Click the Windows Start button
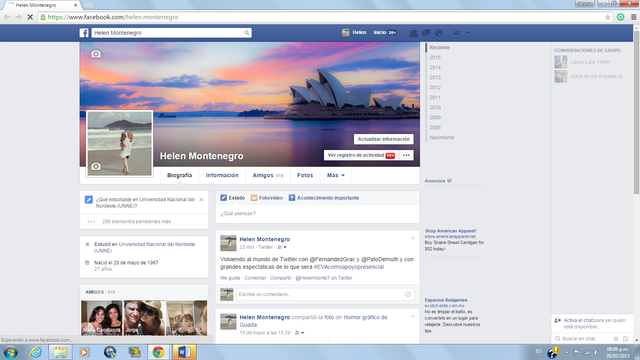This screenshot has height=360, width=640. [10, 352]
